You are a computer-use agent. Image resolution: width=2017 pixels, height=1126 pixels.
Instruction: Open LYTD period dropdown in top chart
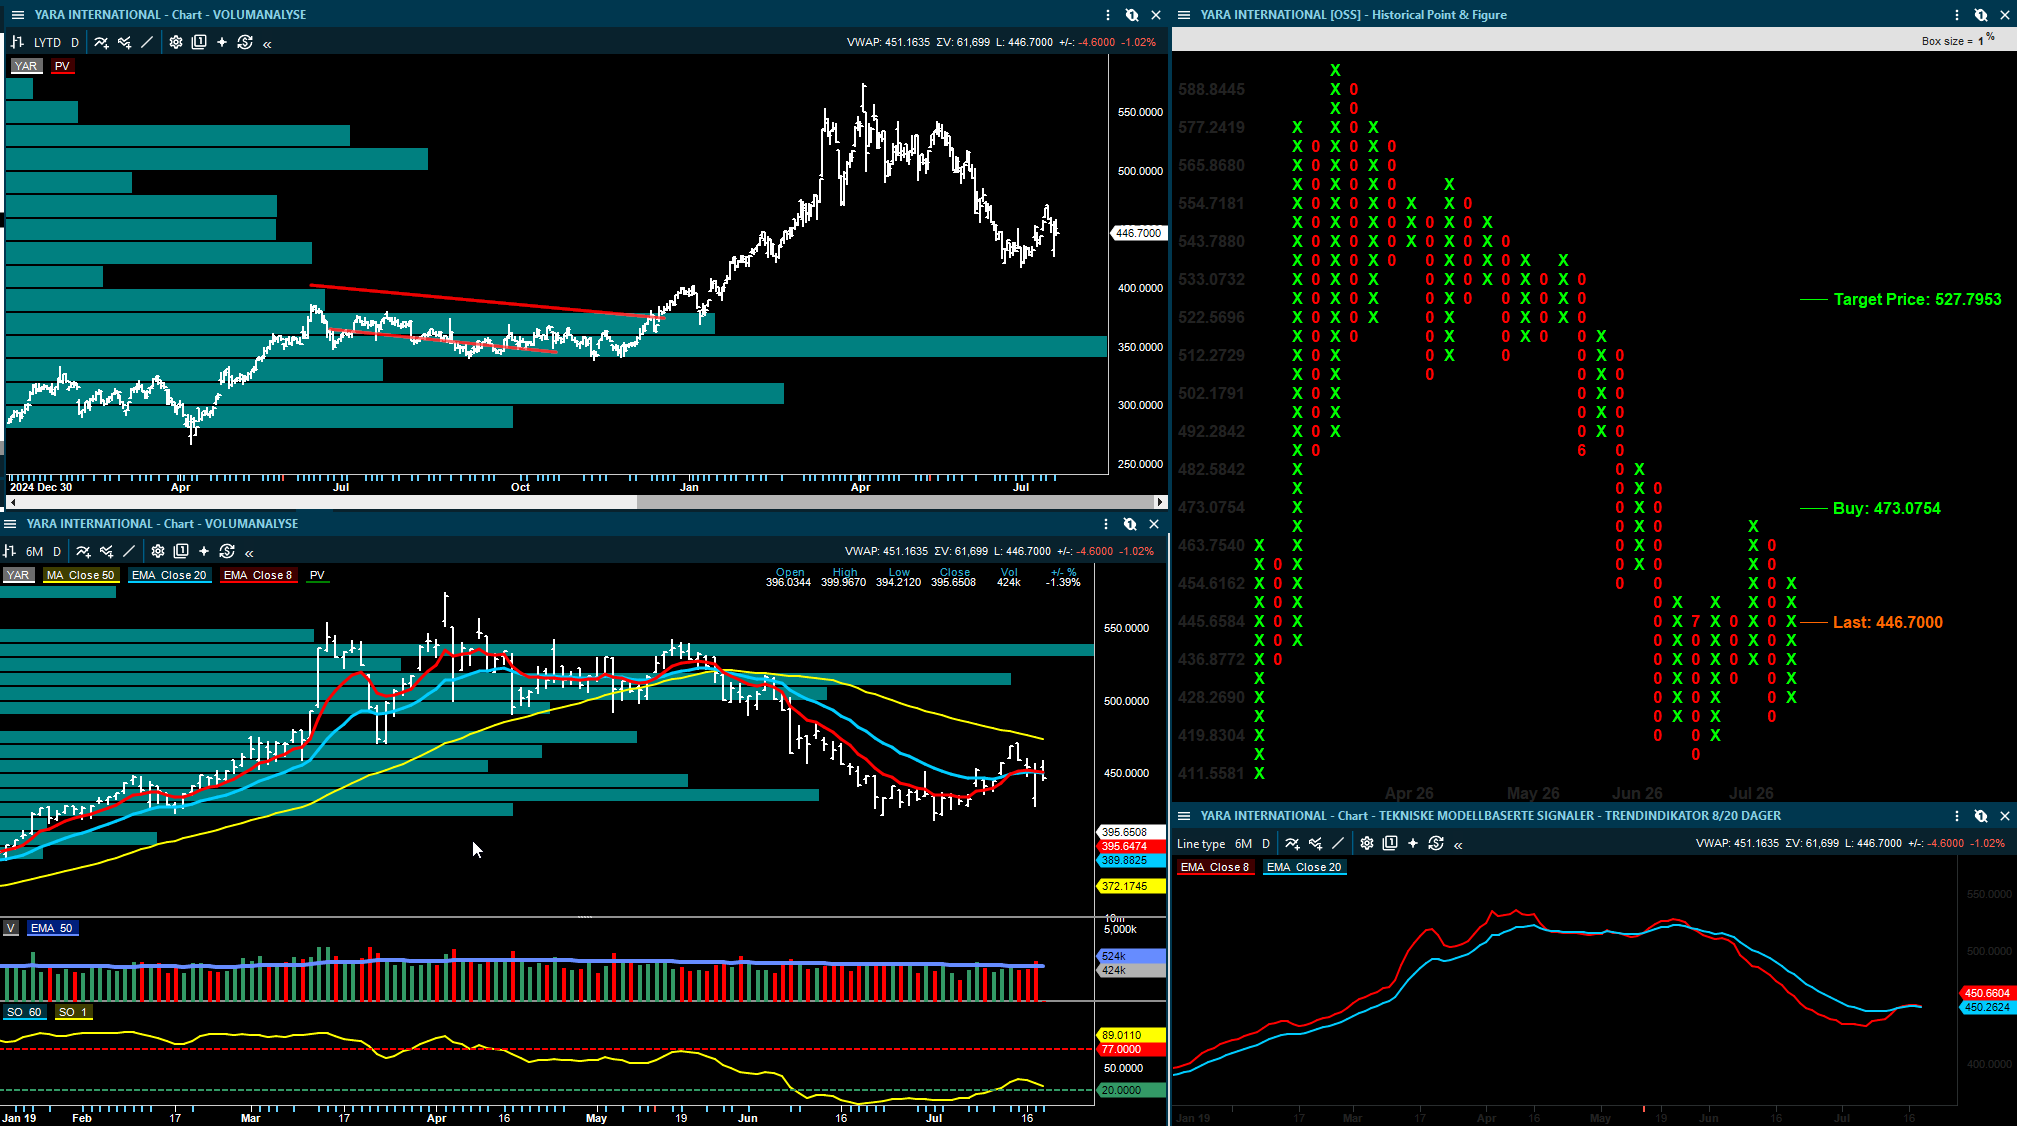tap(47, 42)
